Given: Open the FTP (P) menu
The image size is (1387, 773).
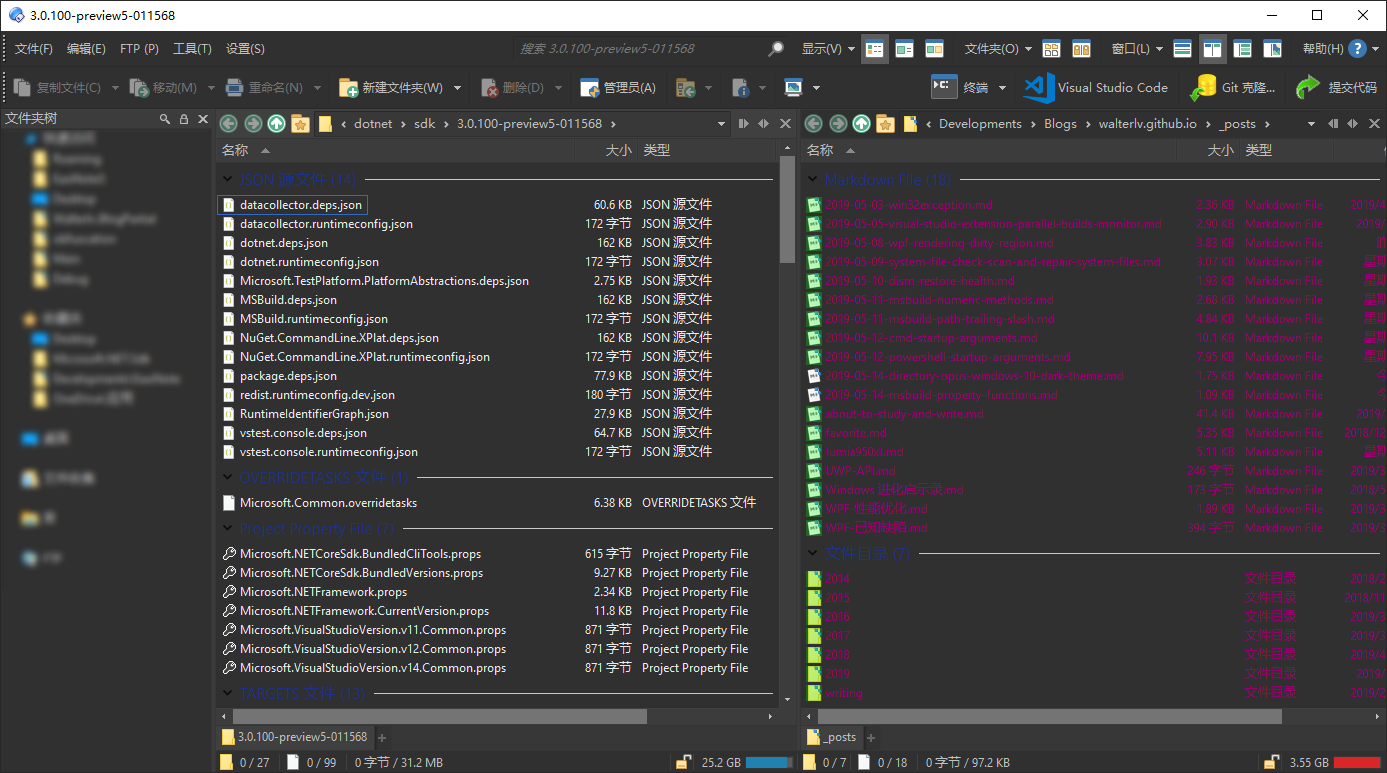Looking at the screenshot, I should click(139, 48).
